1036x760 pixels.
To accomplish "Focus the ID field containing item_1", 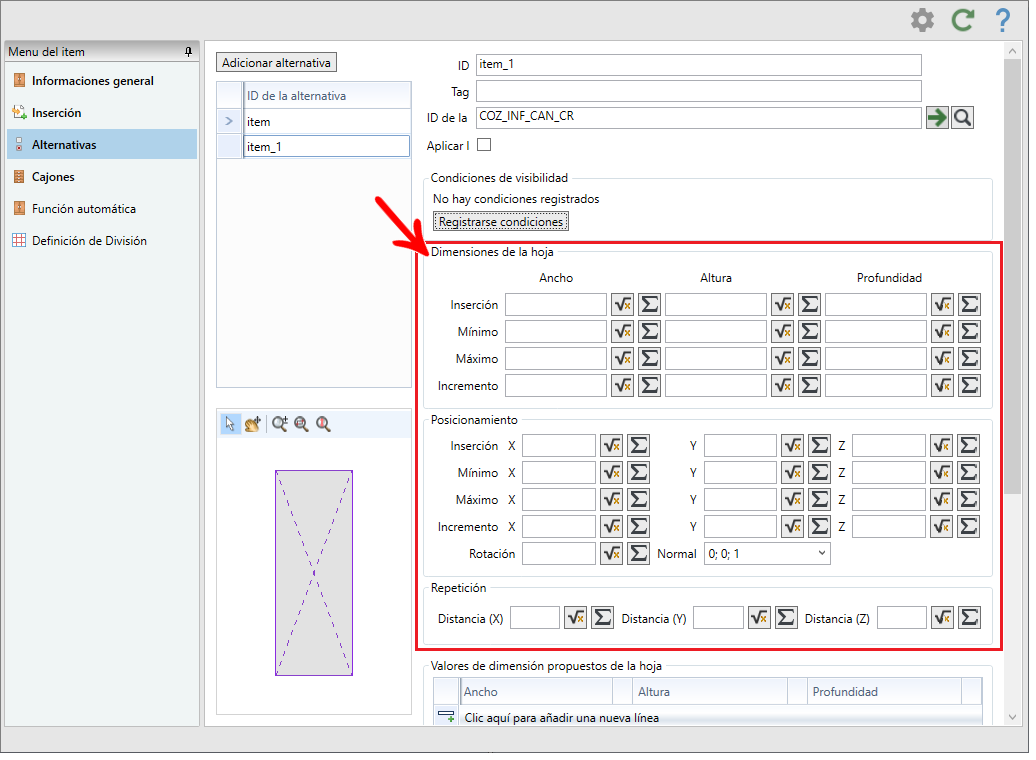I will click(x=698, y=65).
